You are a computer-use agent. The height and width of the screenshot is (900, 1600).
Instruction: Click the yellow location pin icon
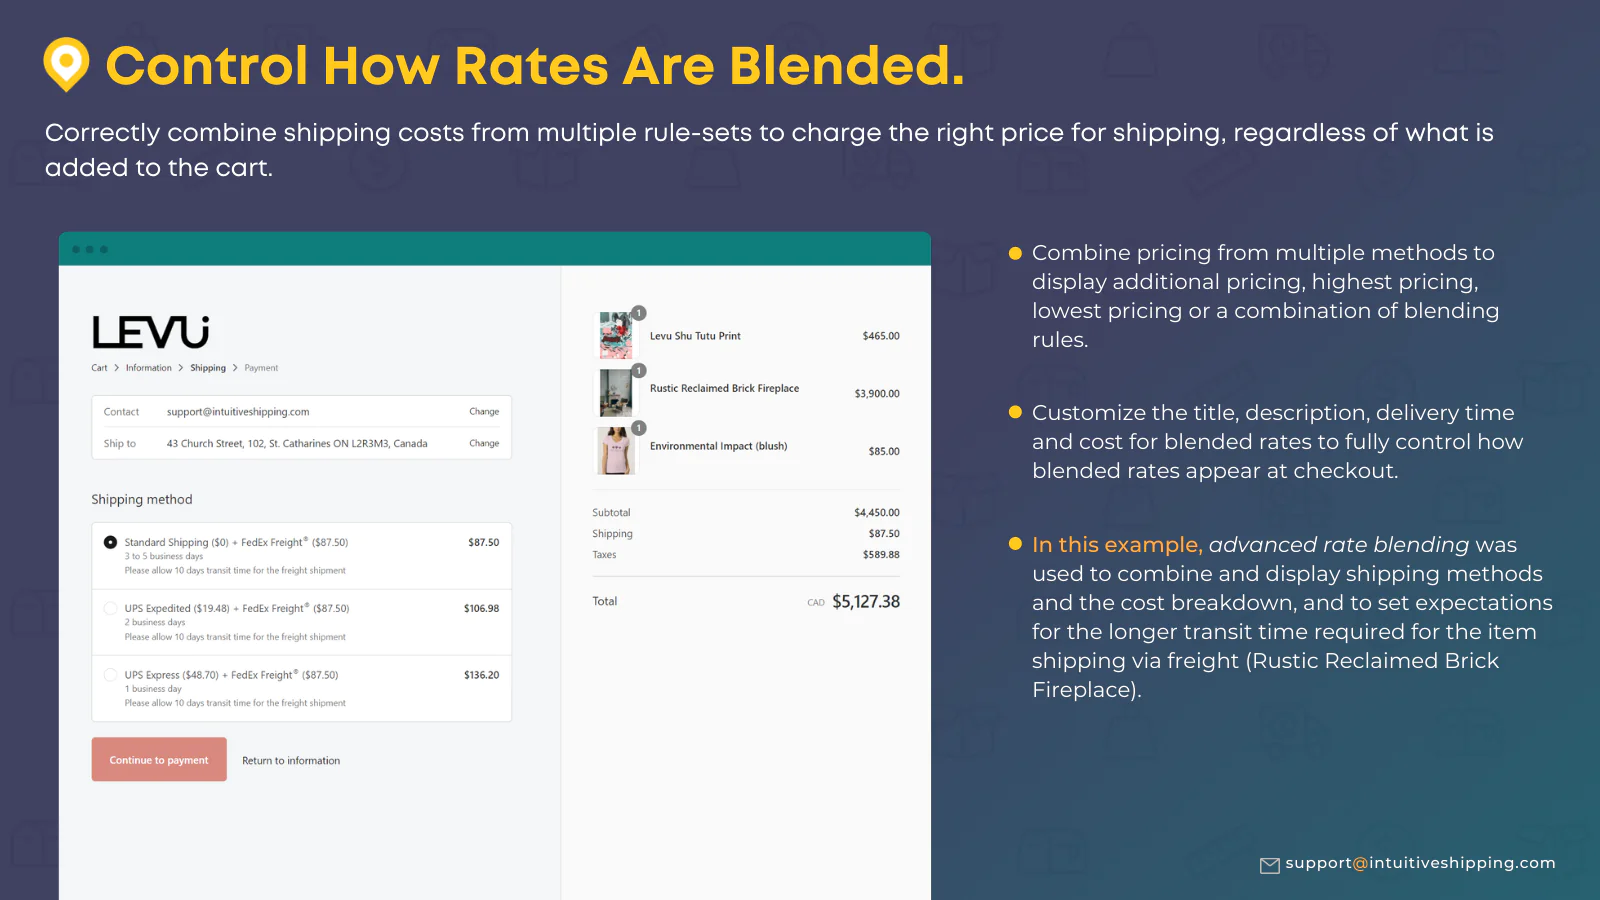pyautogui.click(x=66, y=65)
